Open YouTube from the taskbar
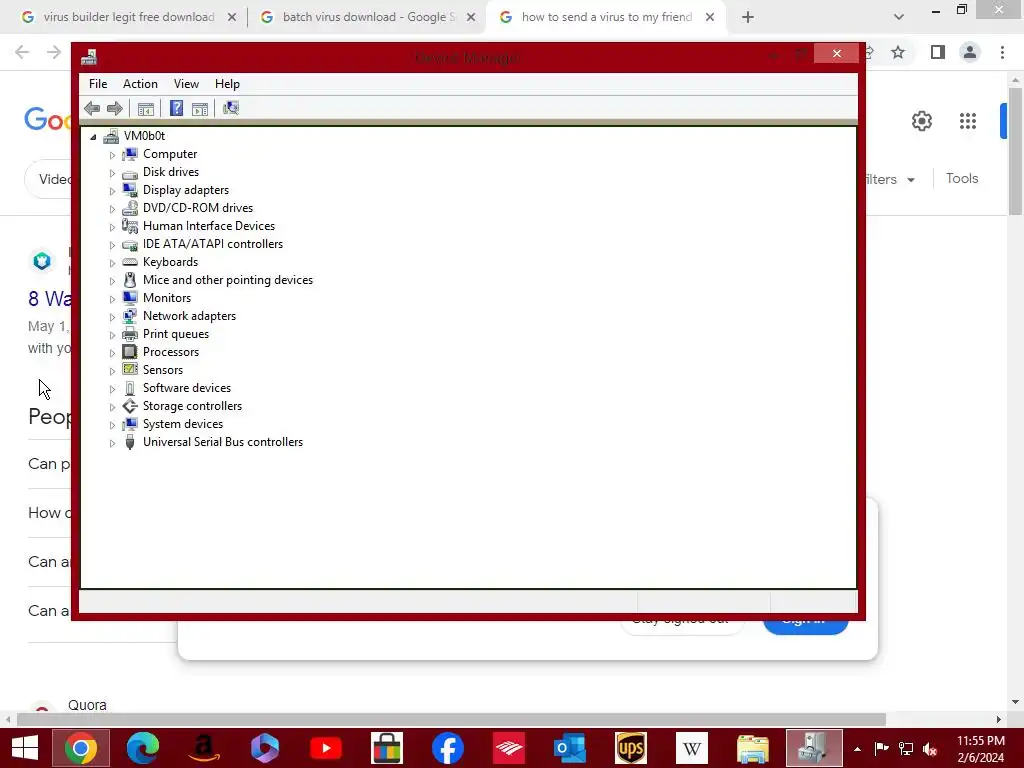Image resolution: width=1024 pixels, height=768 pixels. 326,748
